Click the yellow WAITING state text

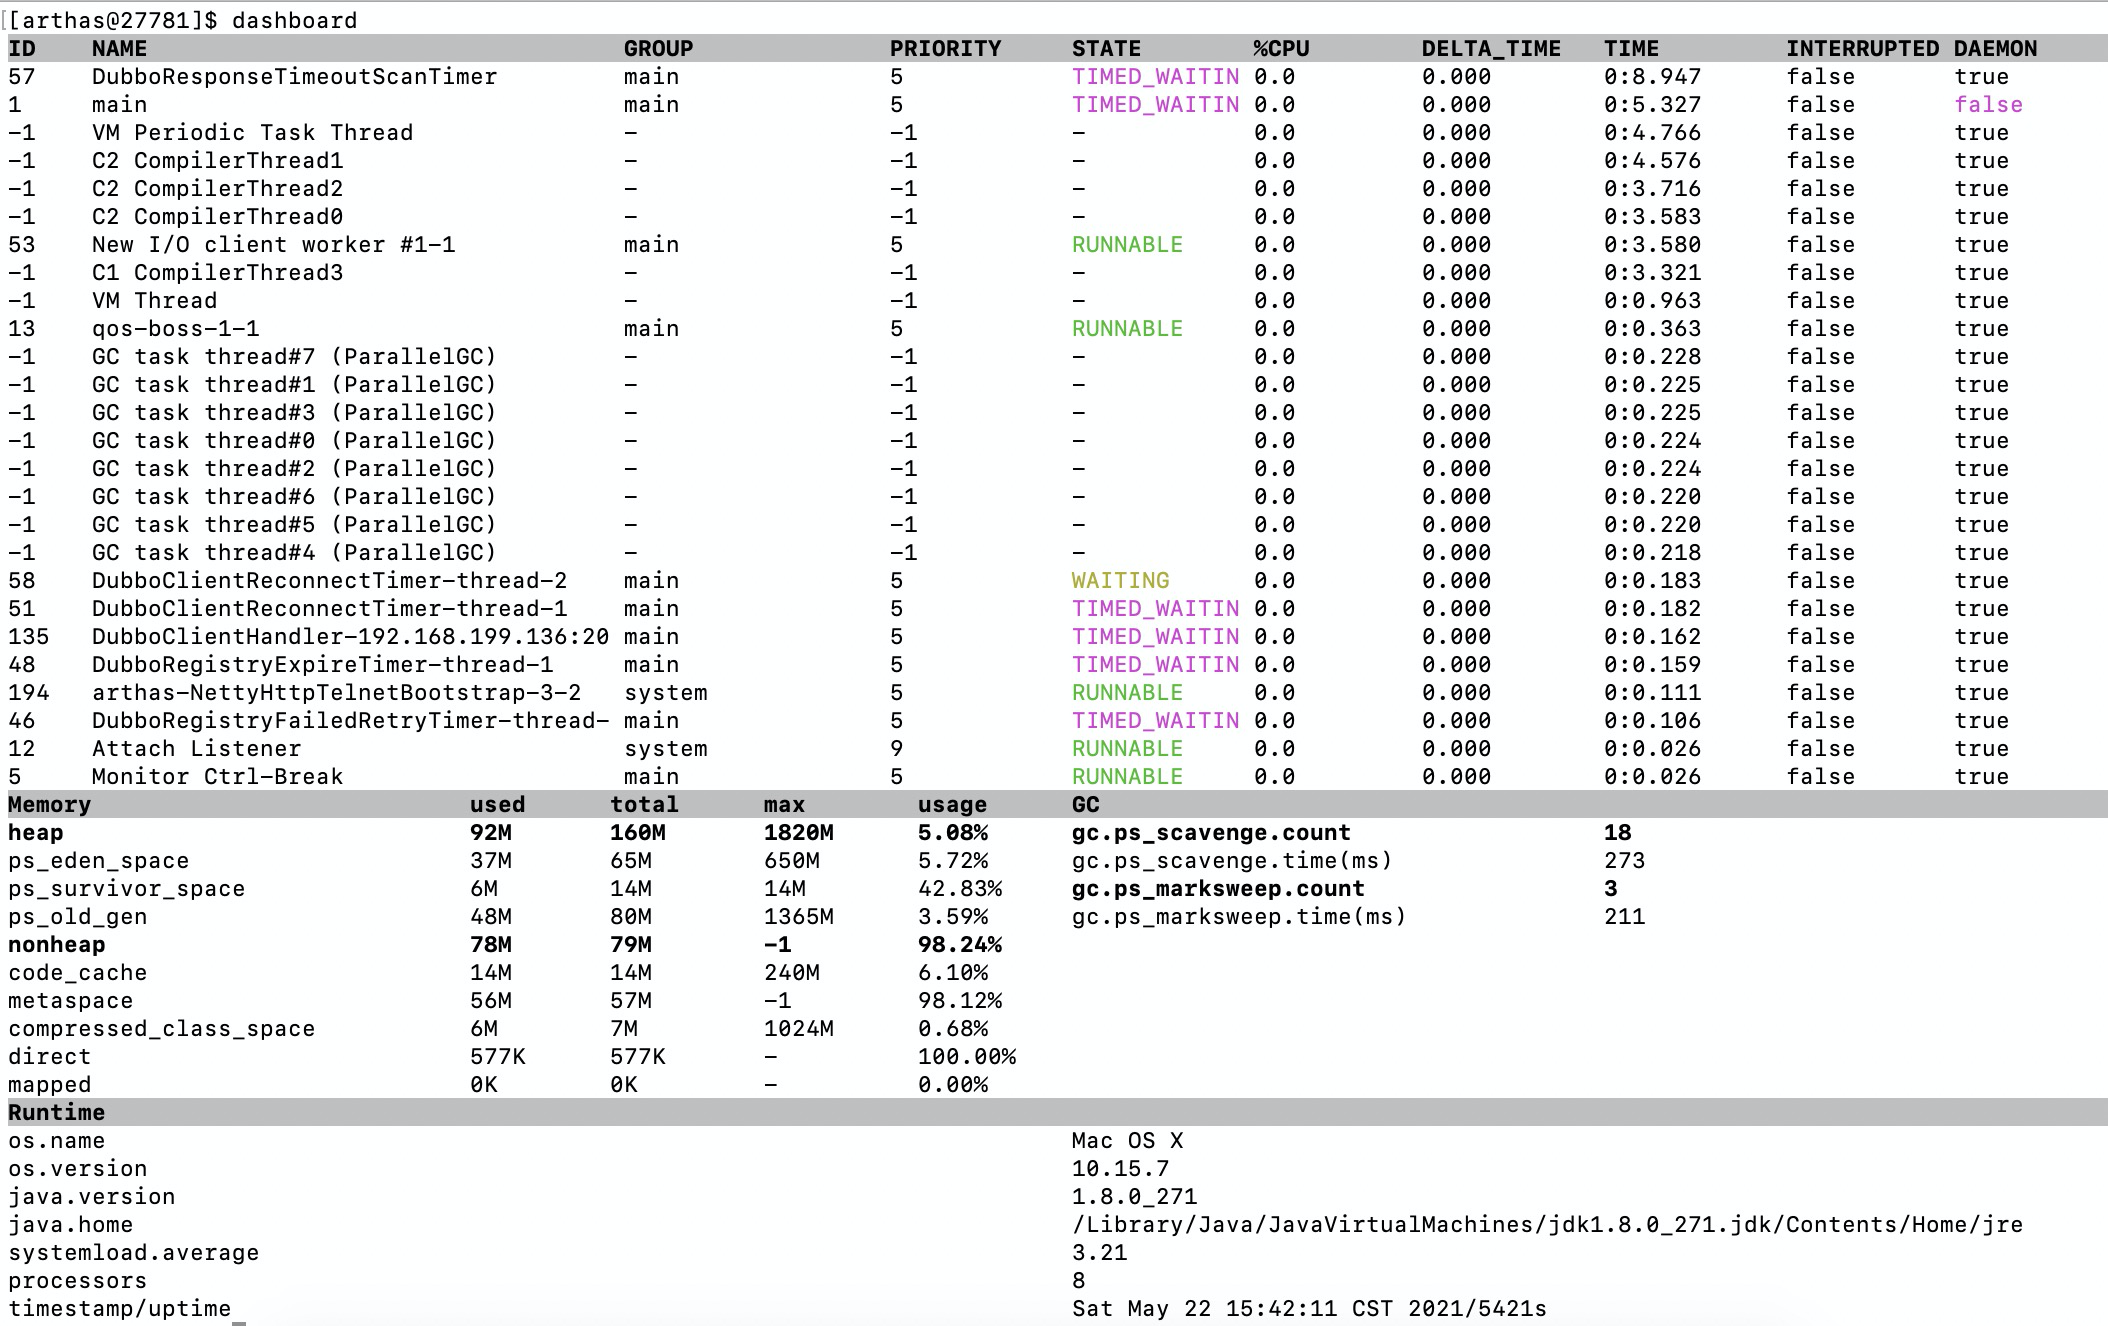click(1120, 580)
